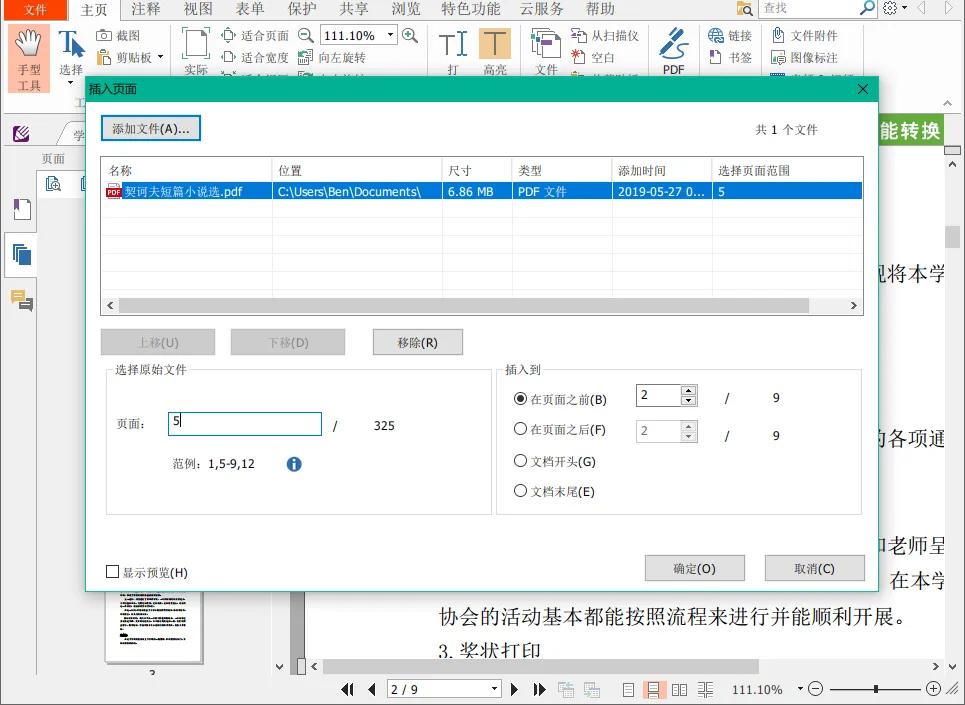
Task: Click the file list horizontal scrollbar
Action: pyautogui.click(x=463, y=306)
